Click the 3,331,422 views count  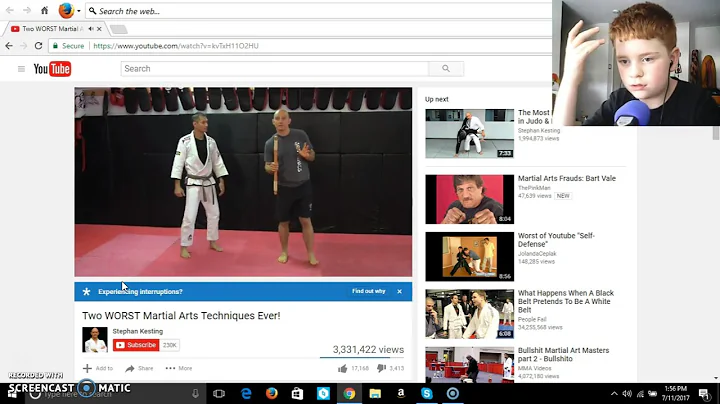click(368, 349)
